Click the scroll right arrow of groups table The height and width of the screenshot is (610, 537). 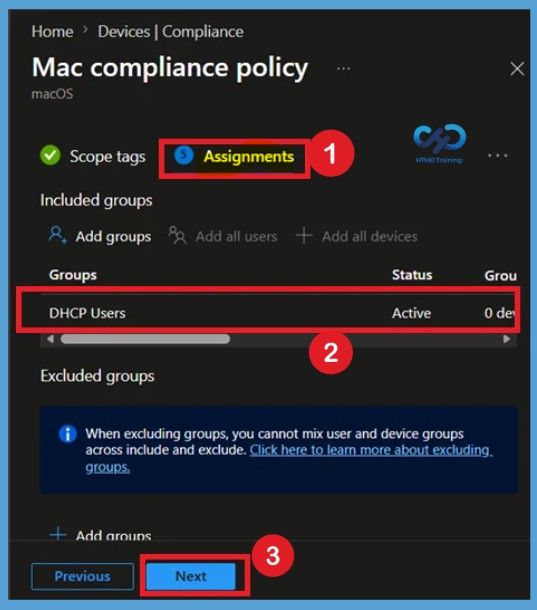[x=506, y=339]
